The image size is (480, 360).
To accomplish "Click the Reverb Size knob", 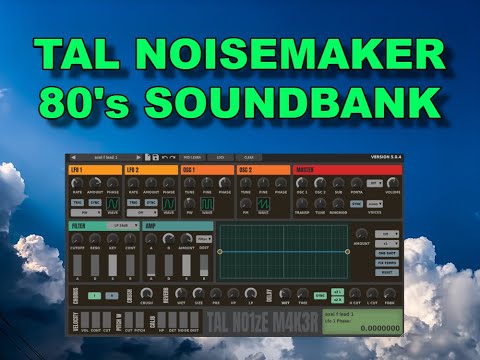I will 198,294.
